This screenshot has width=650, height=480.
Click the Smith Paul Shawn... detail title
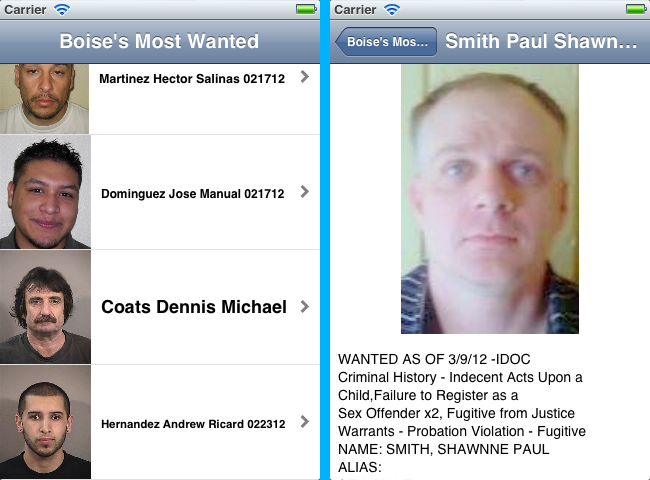(541, 41)
